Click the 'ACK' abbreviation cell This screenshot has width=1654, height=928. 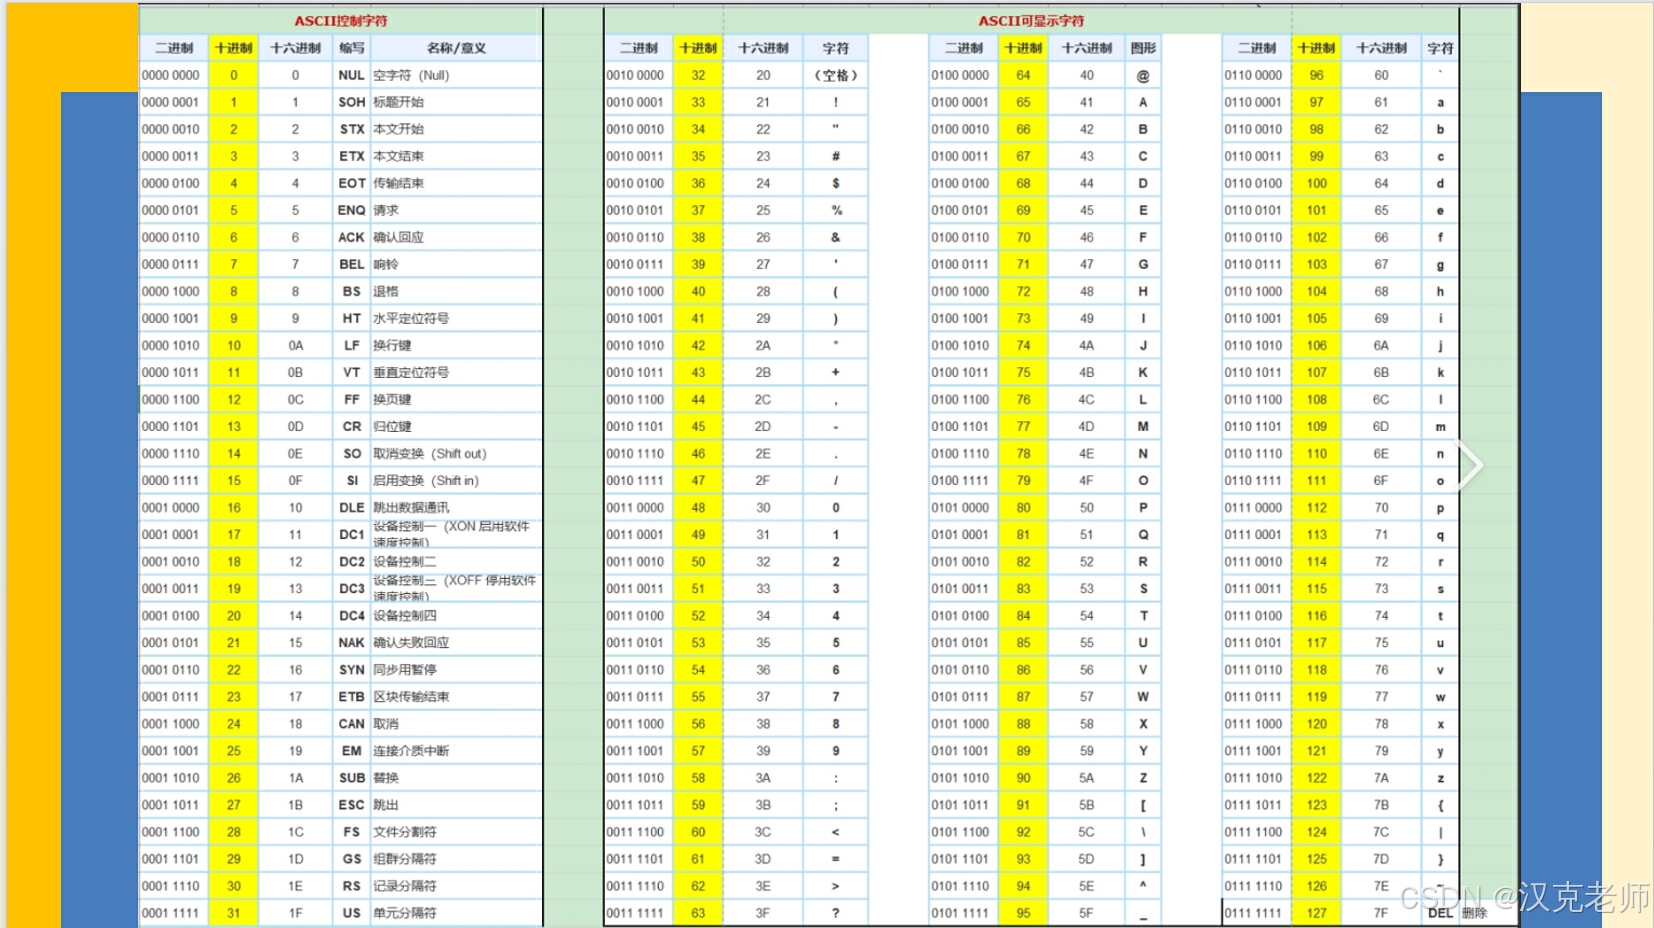(x=351, y=237)
